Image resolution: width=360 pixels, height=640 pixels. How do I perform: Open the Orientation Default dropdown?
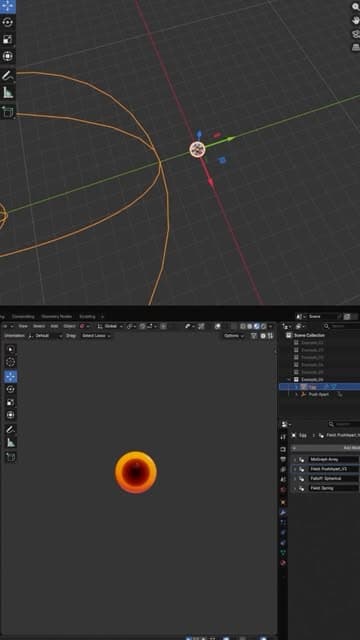pyautogui.click(x=45, y=336)
